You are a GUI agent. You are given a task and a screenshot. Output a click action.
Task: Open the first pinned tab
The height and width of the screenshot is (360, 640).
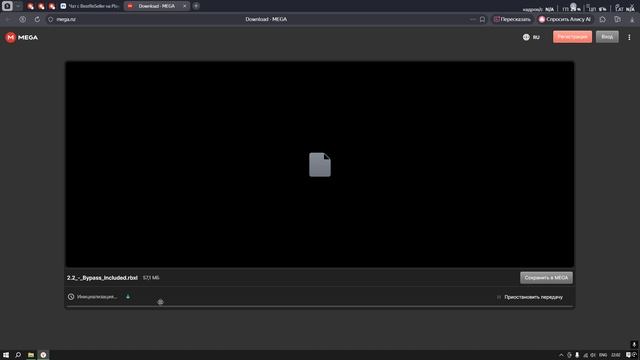point(31,6)
